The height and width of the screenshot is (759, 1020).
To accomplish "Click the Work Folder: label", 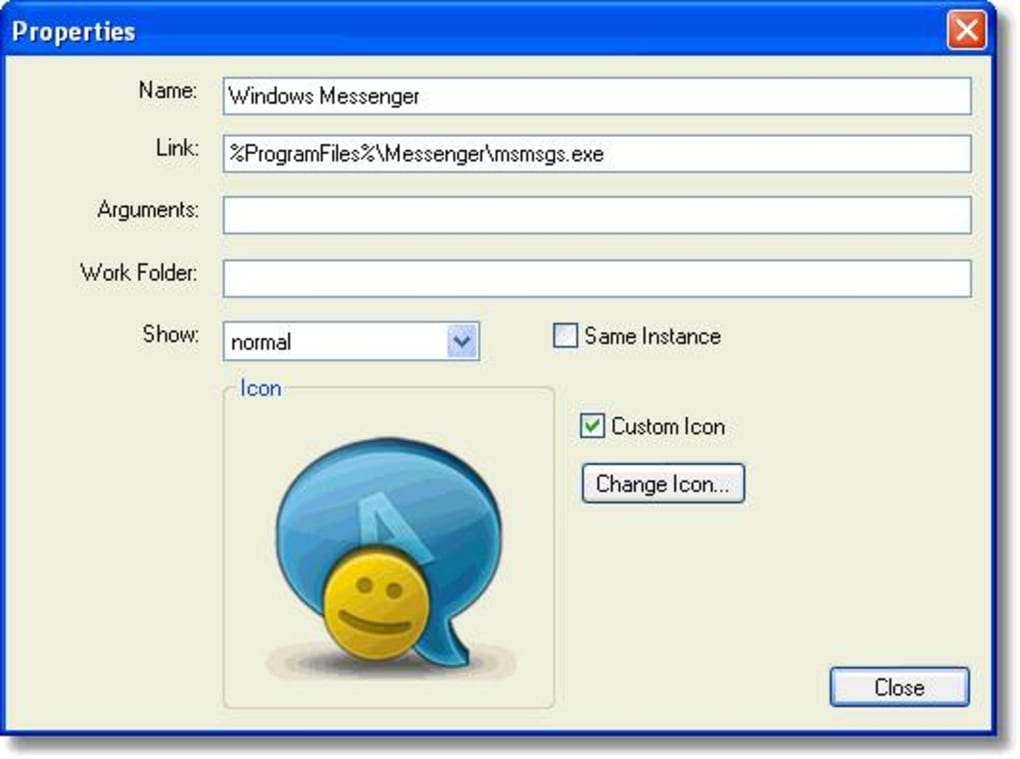I will pos(139,272).
